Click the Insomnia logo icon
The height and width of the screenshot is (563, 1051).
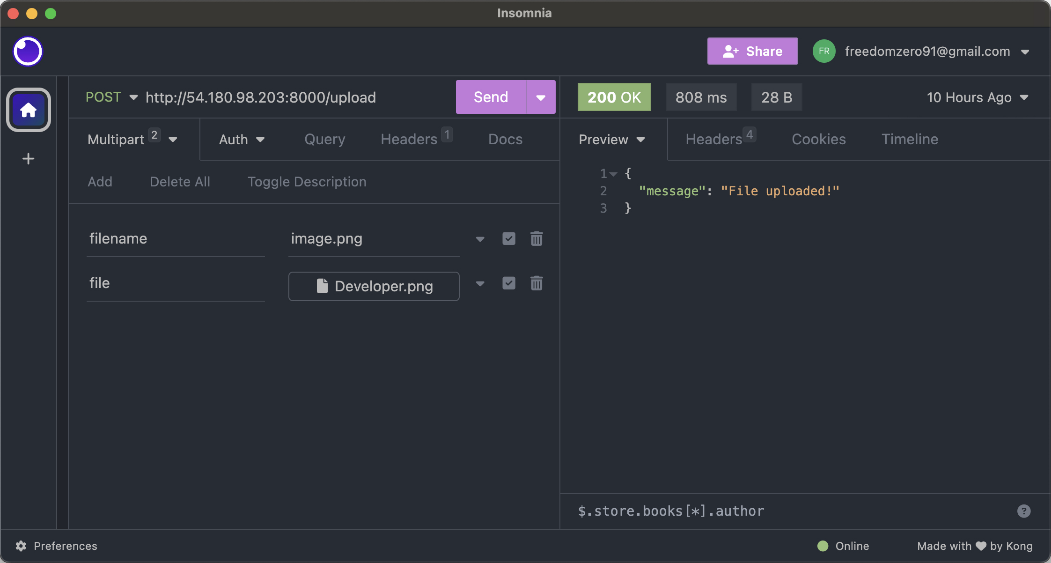[27, 52]
